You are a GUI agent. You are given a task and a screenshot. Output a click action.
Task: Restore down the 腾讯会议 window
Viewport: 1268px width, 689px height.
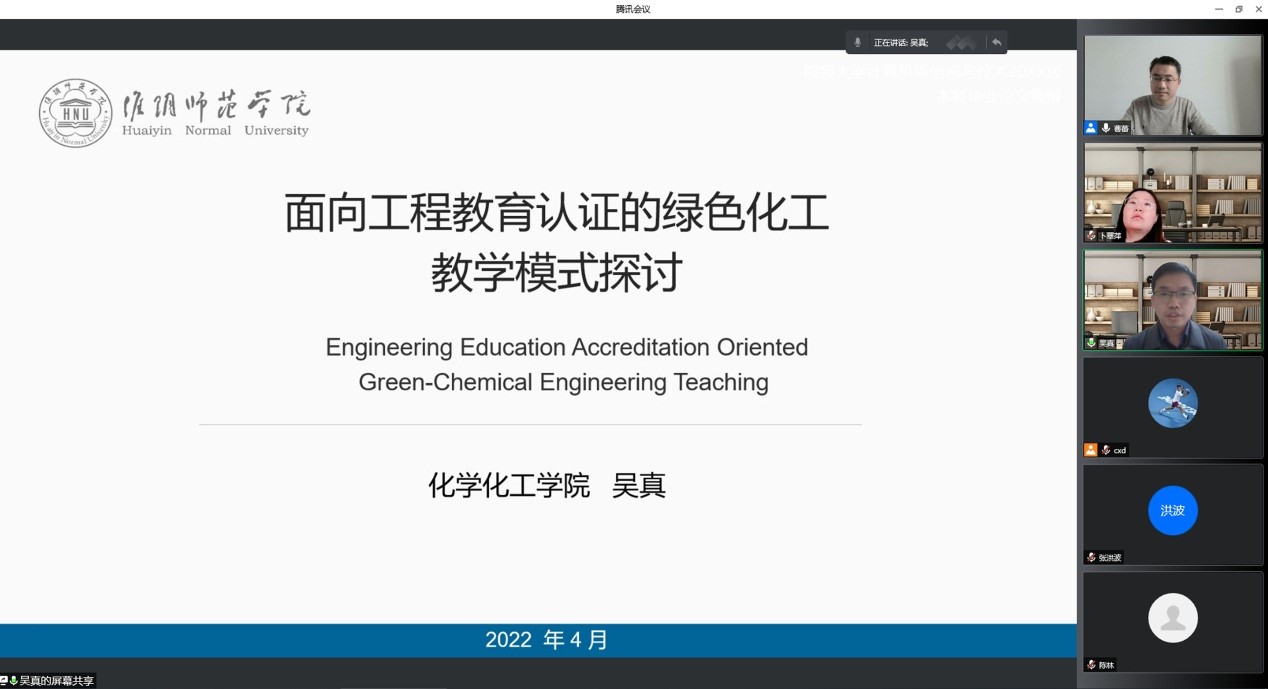click(1238, 9)
